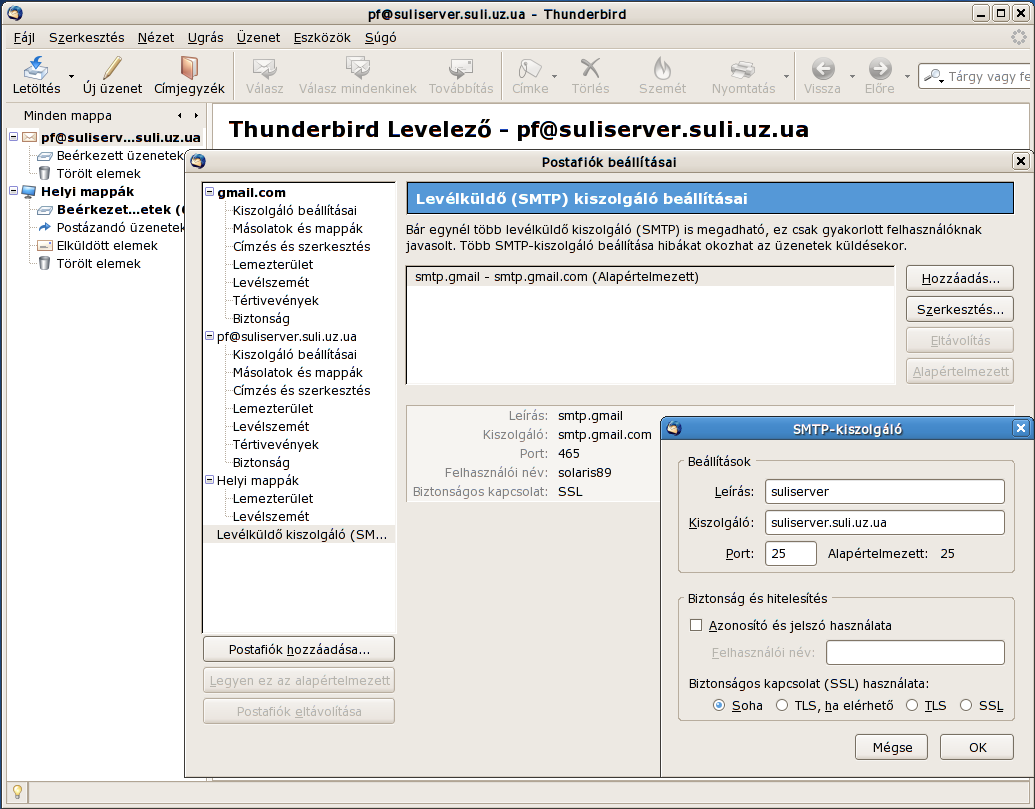This screenshot has width=1035, height=809.
Task: Enable Azonosító és jelszó használata checkbox
Action: (697, 626)
